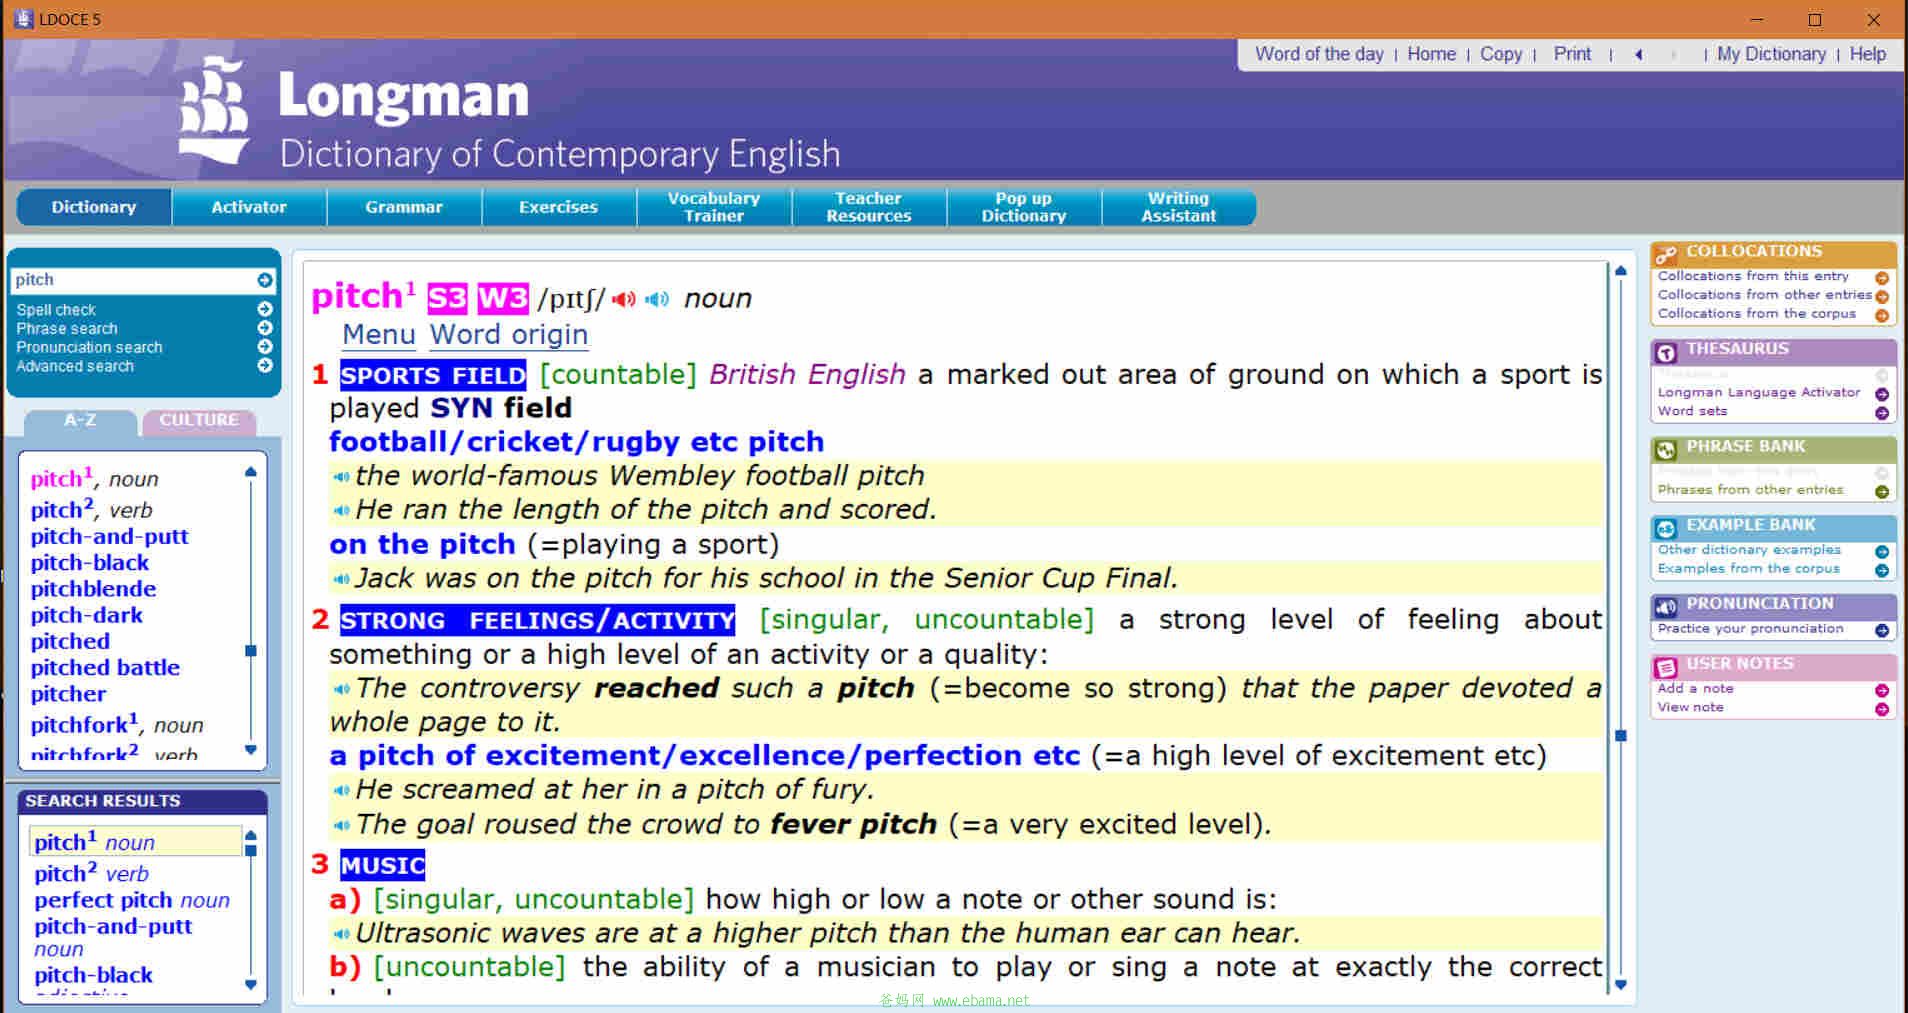Select 'pitch2, verb' in the A-Z list
The image size is (1908, 1013).
click(91, 510)
